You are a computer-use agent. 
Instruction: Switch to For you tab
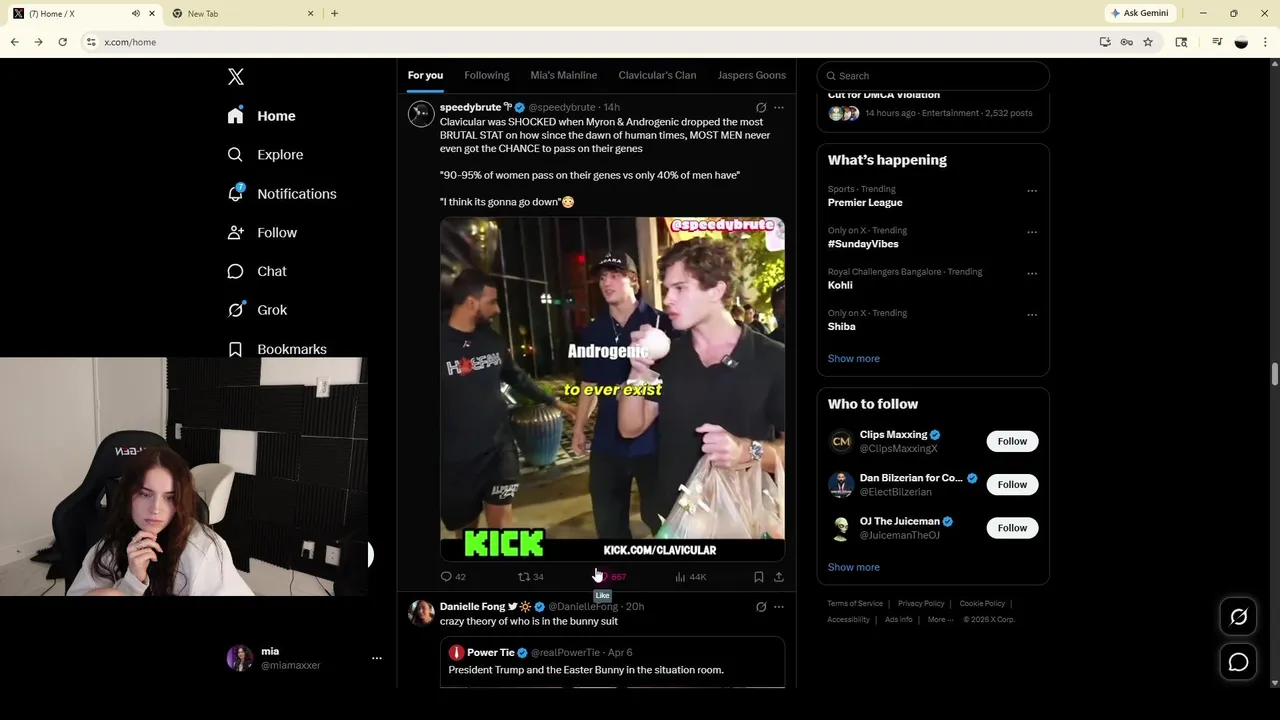click(425, 75)
